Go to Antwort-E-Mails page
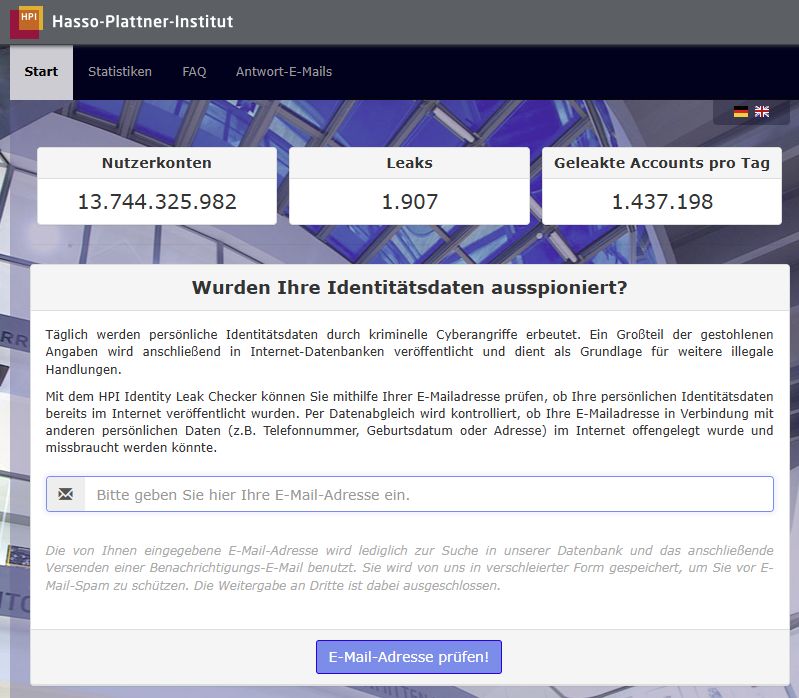This screenshot has height=698, width=799. pos(284,72)
